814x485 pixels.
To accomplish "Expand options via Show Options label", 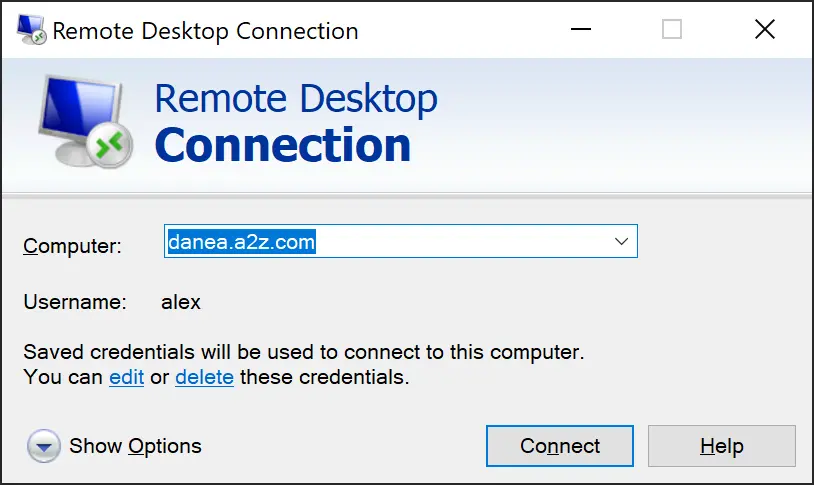I will [135, 446].
